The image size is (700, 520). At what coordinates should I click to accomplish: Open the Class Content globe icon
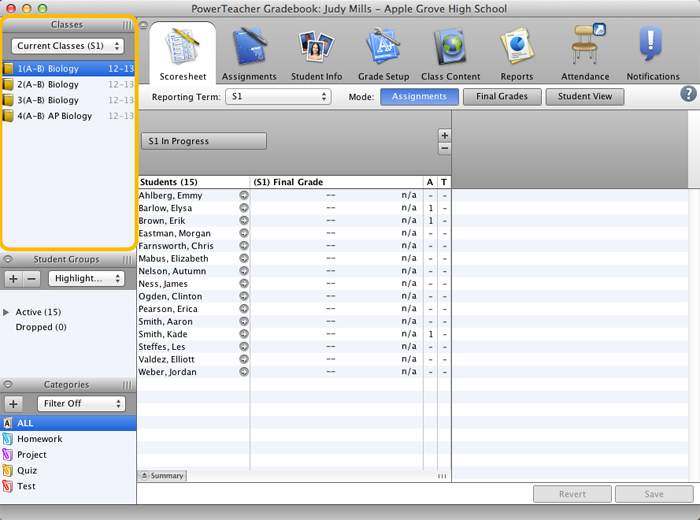pos(450,46)
